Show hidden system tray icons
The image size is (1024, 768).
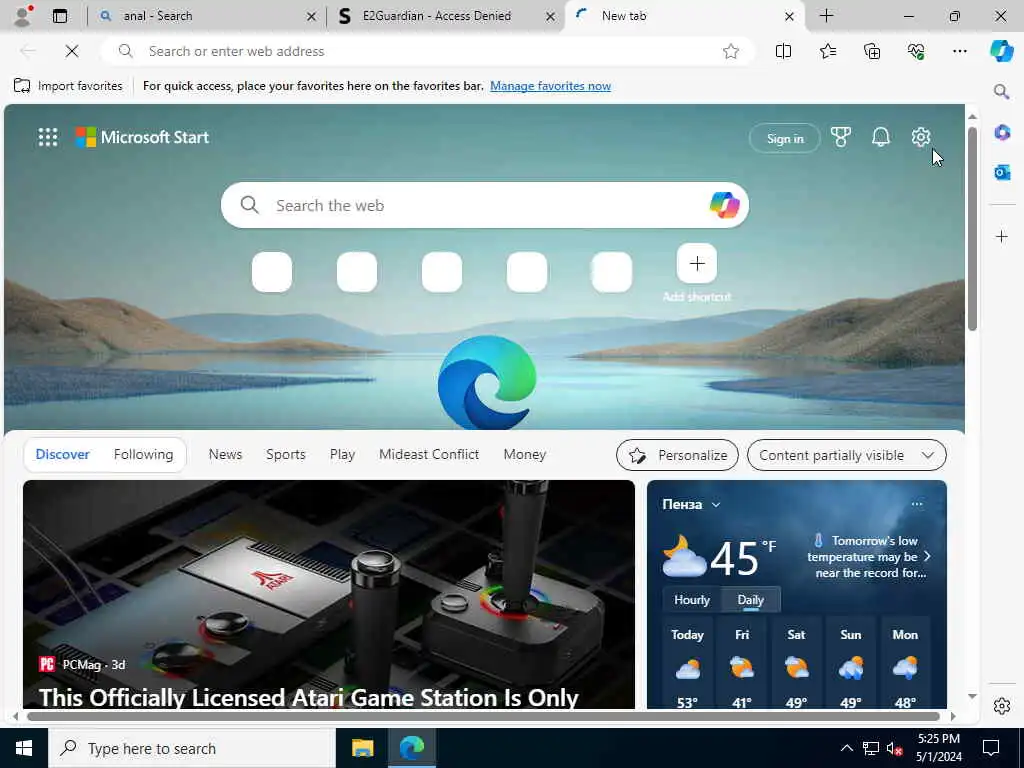point(846,748)
